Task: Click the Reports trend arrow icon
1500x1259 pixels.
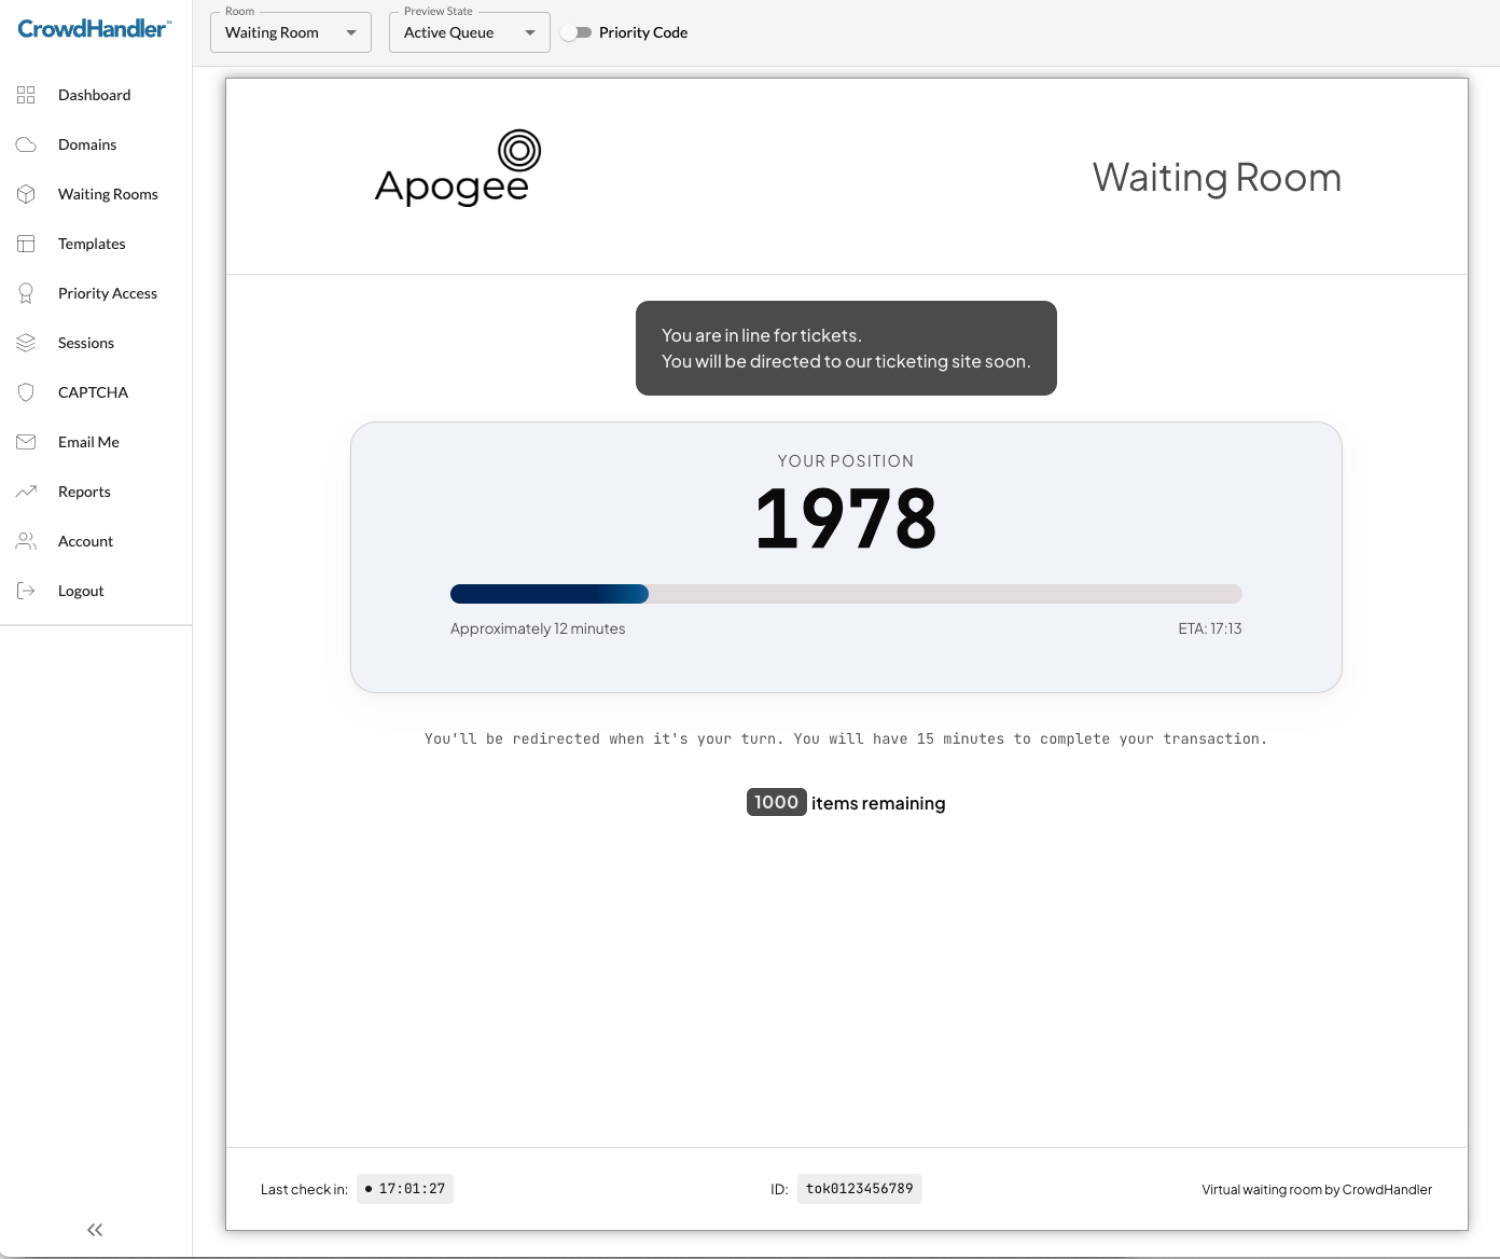Action: (26, 491)
